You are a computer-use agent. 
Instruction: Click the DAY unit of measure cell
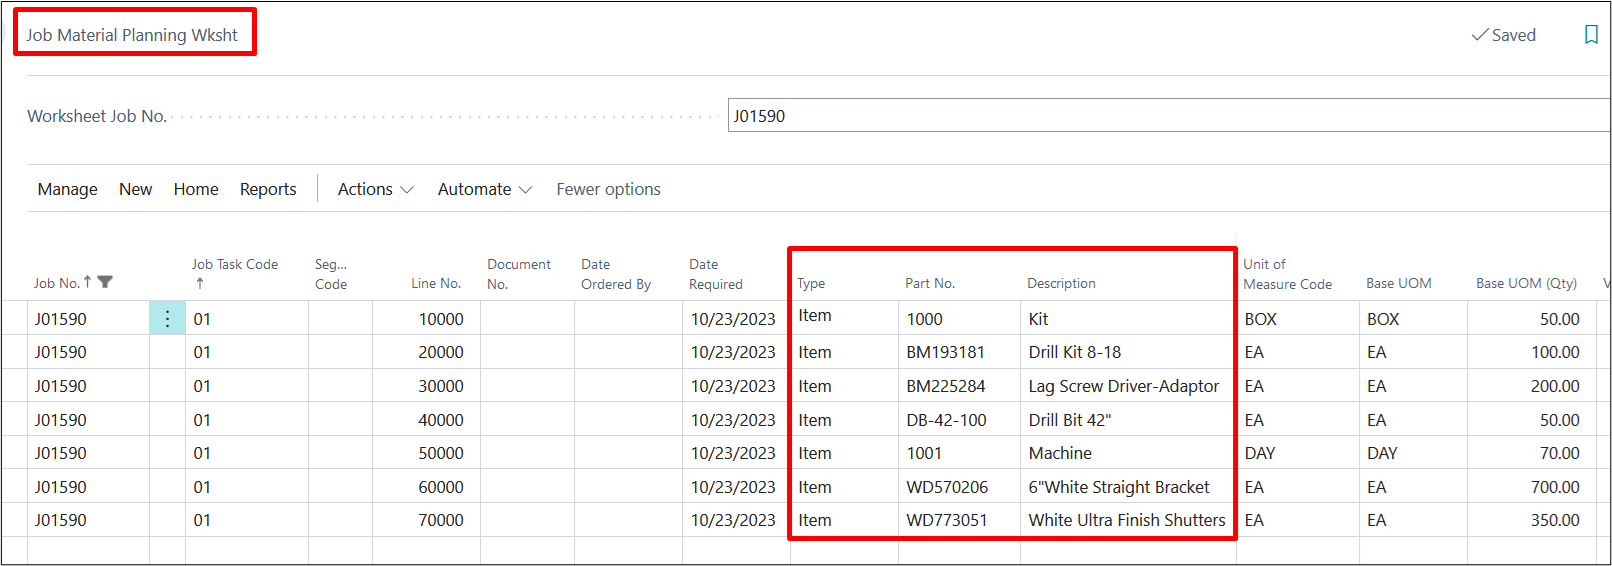[1260, 453]
